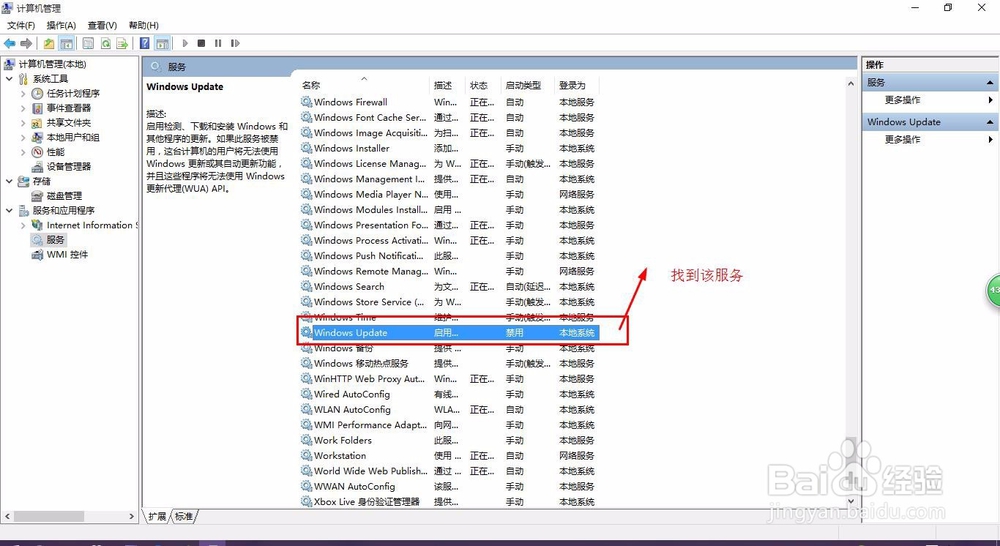Expand the 共享文件夹 node arrow
This screenshot has height=546, width=1000.
click(x=23, y=123)
